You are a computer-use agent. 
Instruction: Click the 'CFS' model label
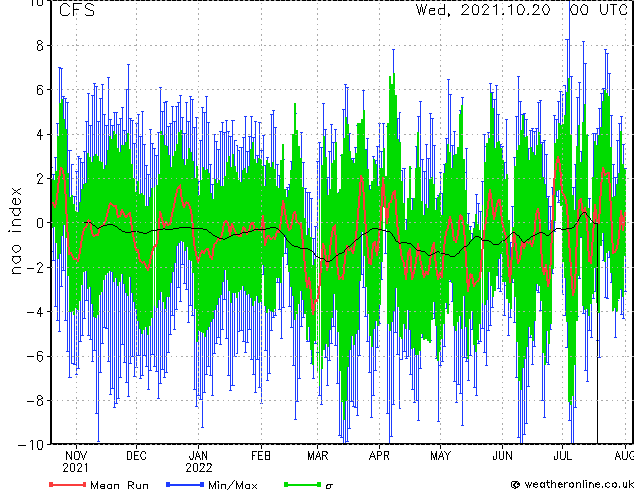point(77,10)
